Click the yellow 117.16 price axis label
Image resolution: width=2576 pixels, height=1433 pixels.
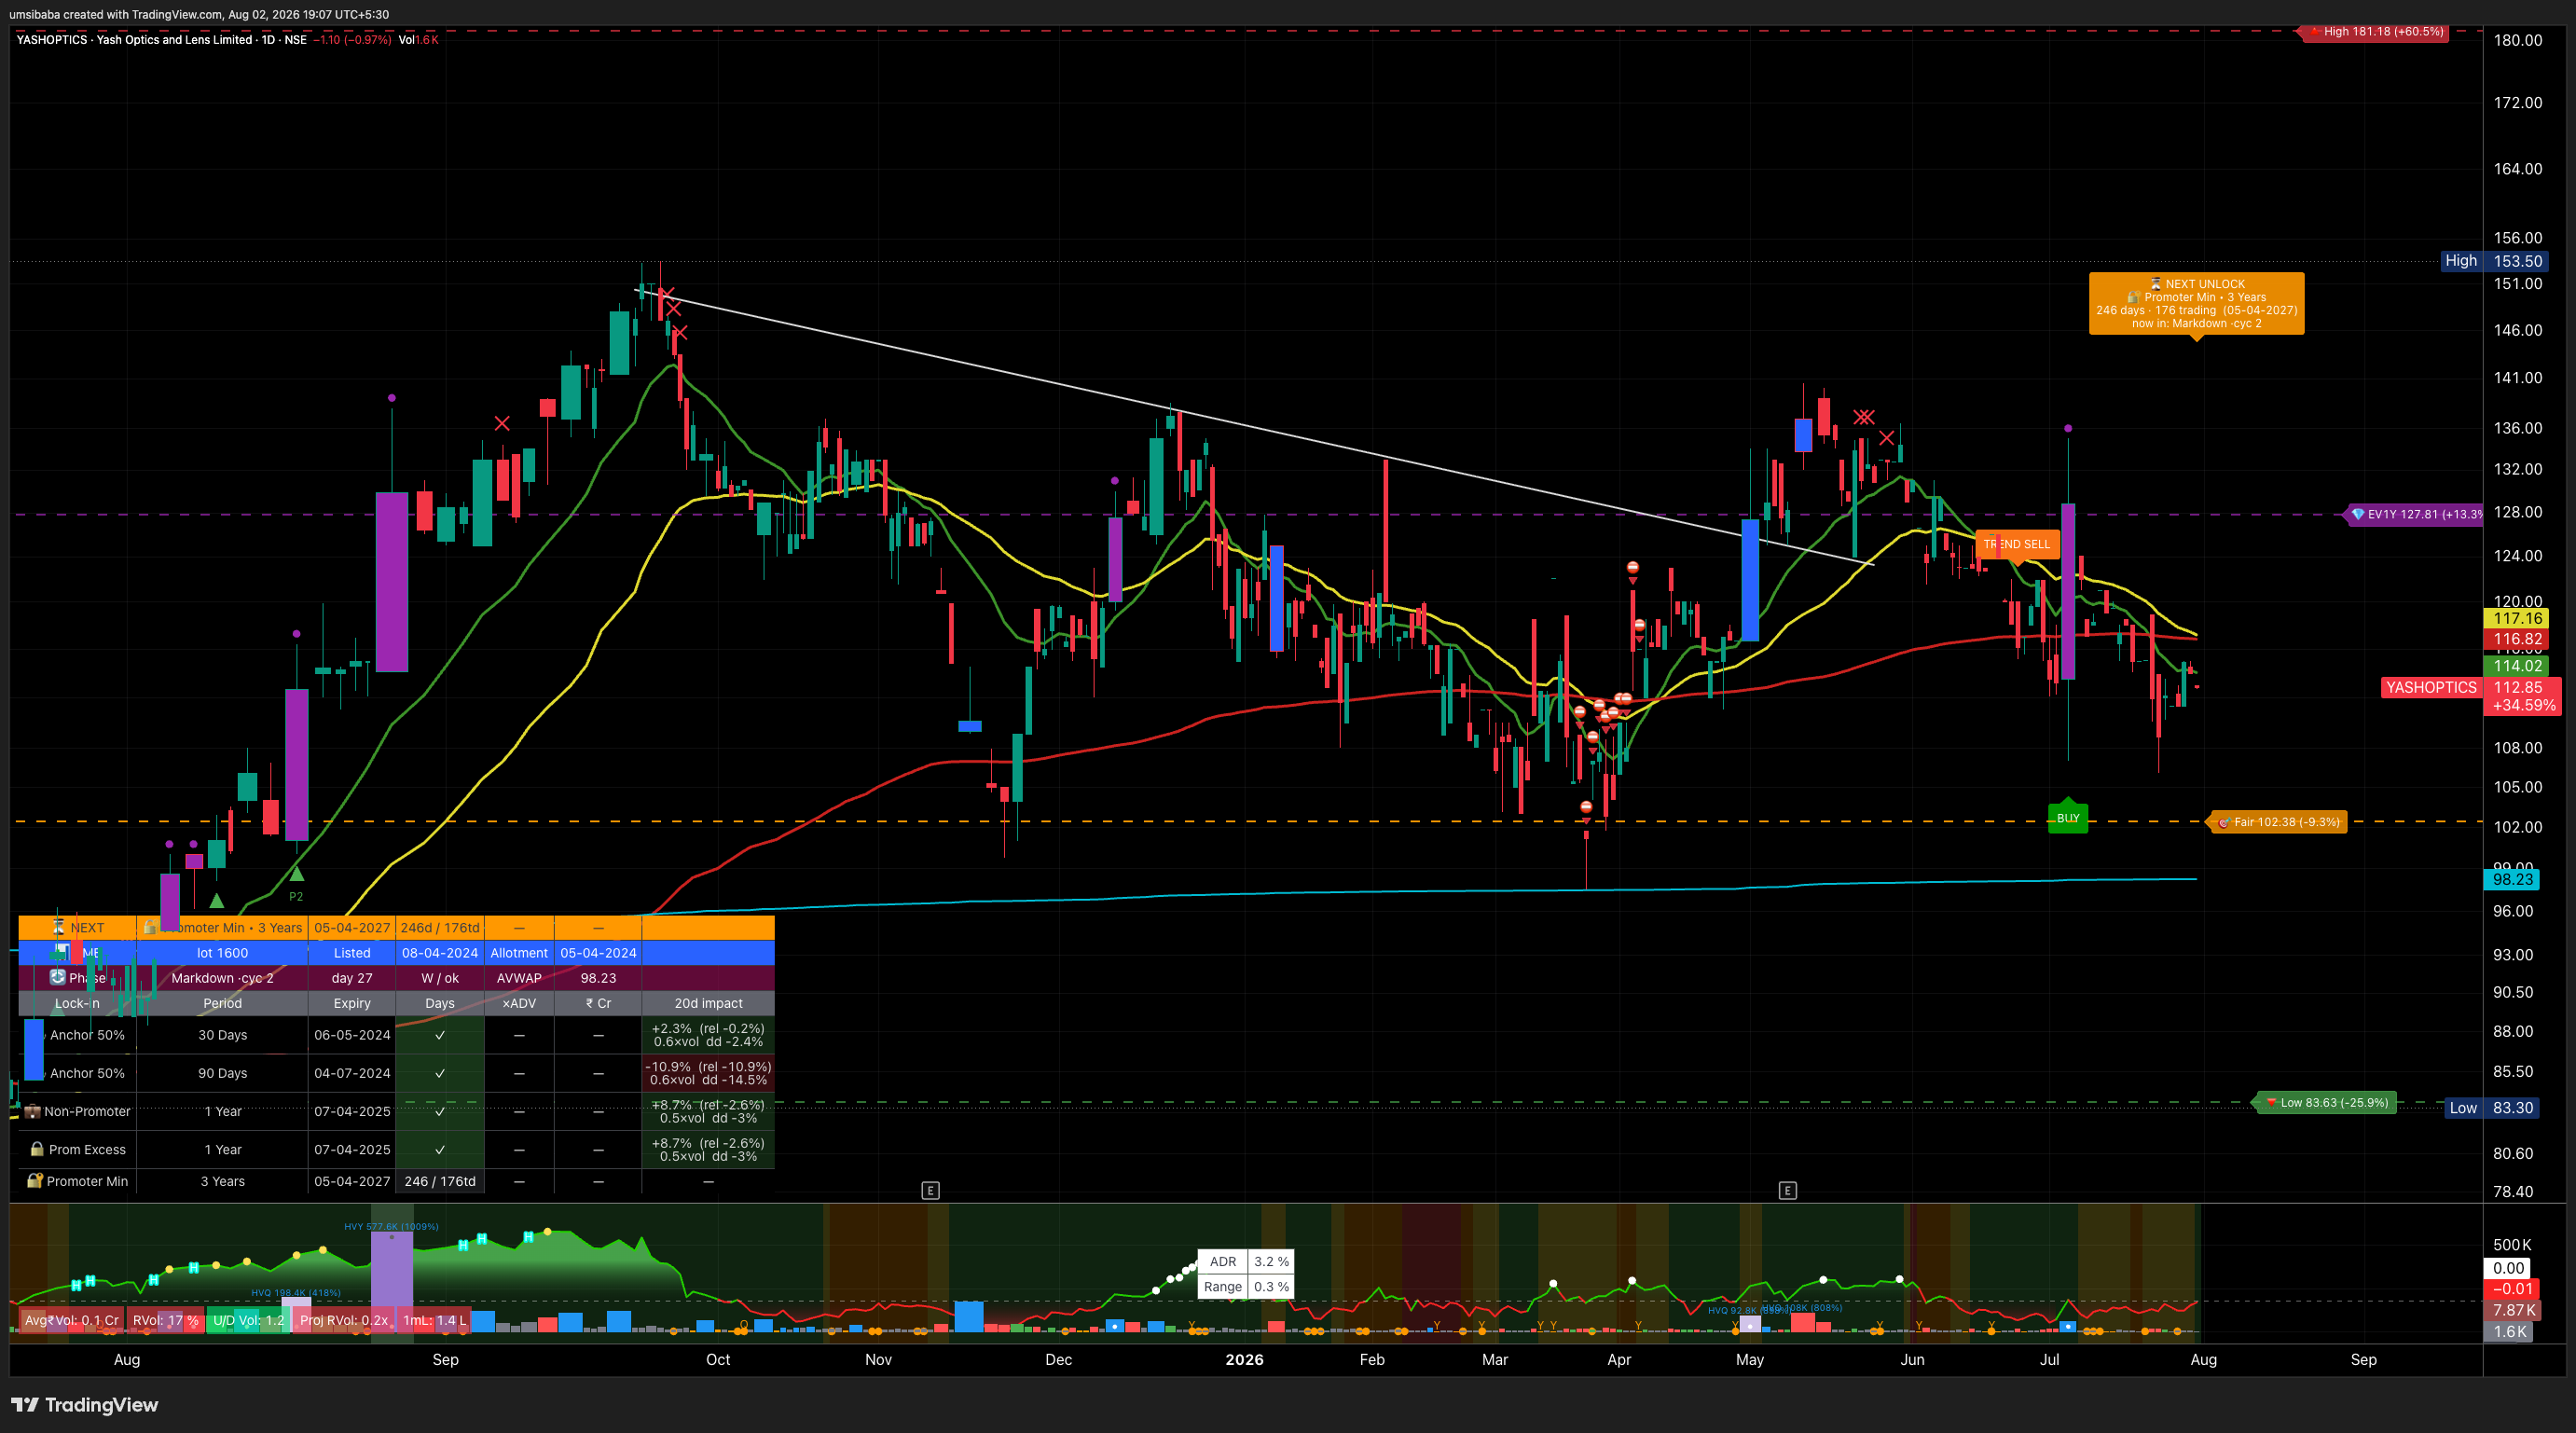click(2517, 618)
